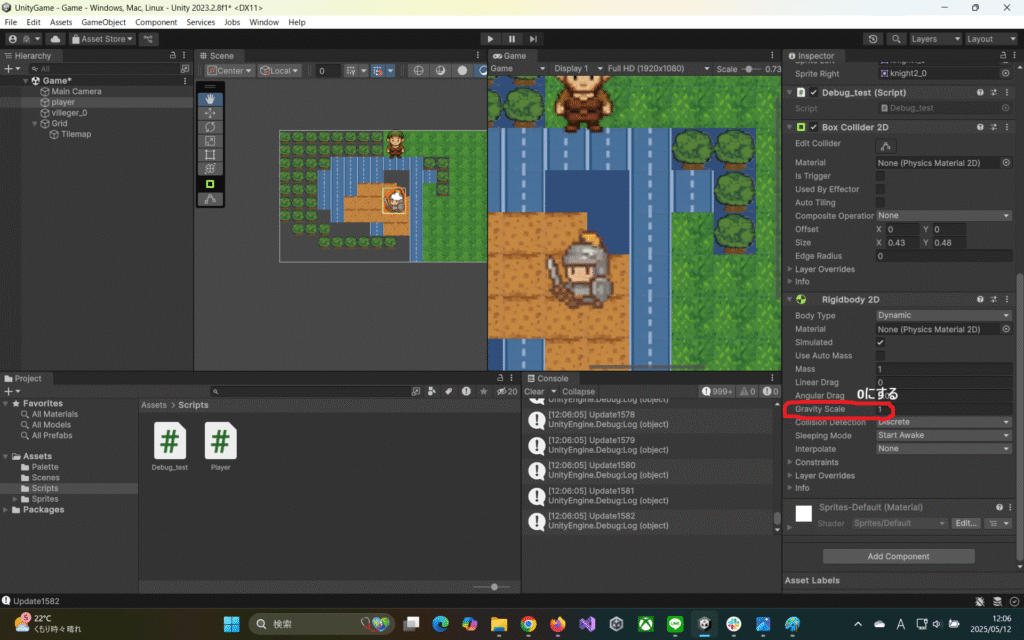Open the Window menu
This screenshot has height=640, width=1024.
coord(264,22)
